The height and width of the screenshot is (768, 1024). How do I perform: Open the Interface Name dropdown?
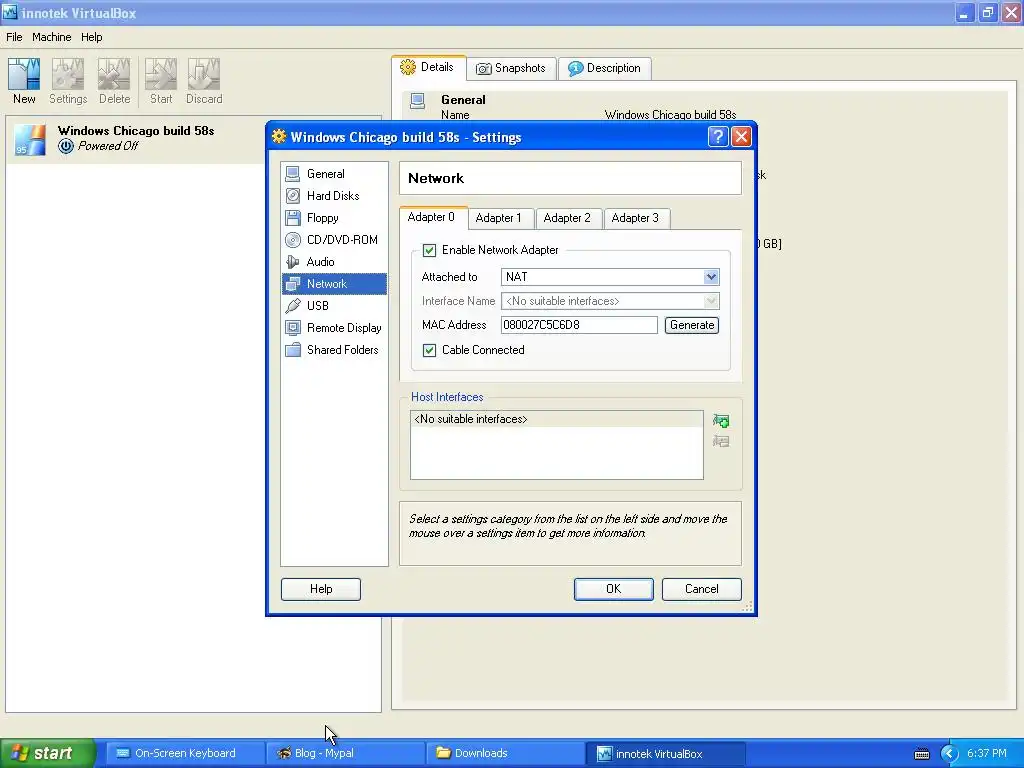pos(610,301)
